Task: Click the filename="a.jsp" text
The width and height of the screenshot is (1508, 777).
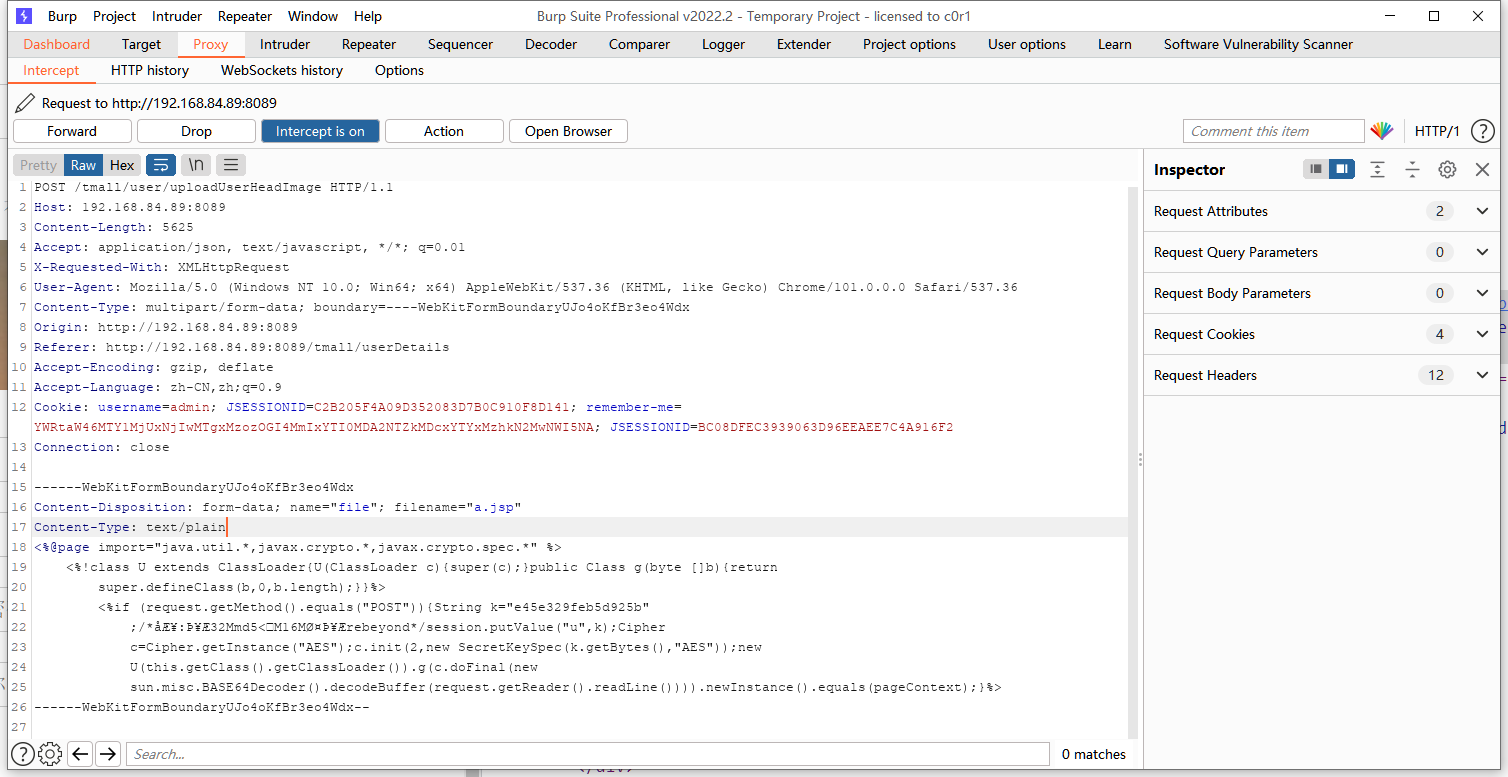Action: tap(458, 507)
